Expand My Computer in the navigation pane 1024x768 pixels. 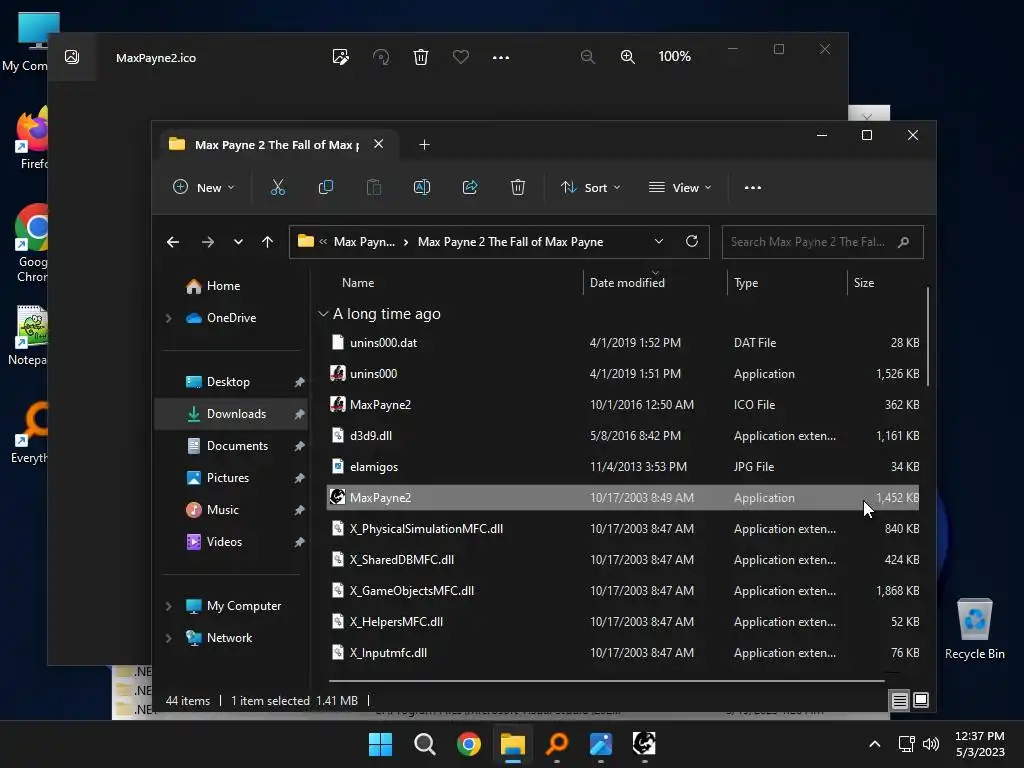(x=168, y=606)
